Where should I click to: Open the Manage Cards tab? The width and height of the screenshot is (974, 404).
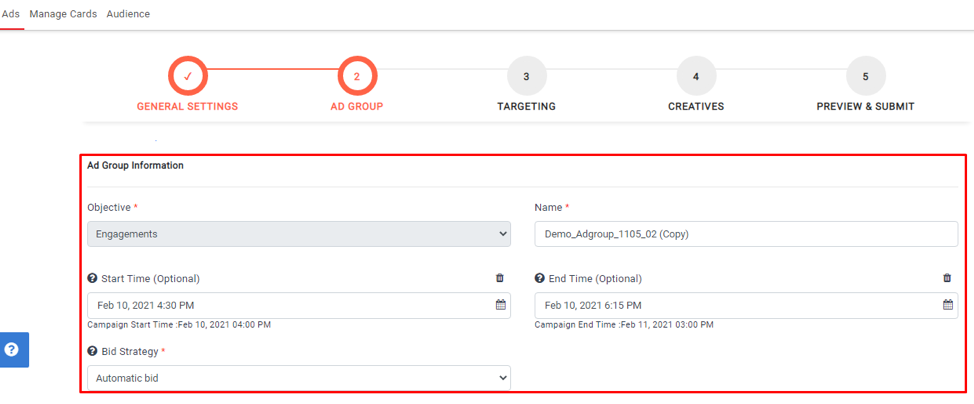pos(63,14)
